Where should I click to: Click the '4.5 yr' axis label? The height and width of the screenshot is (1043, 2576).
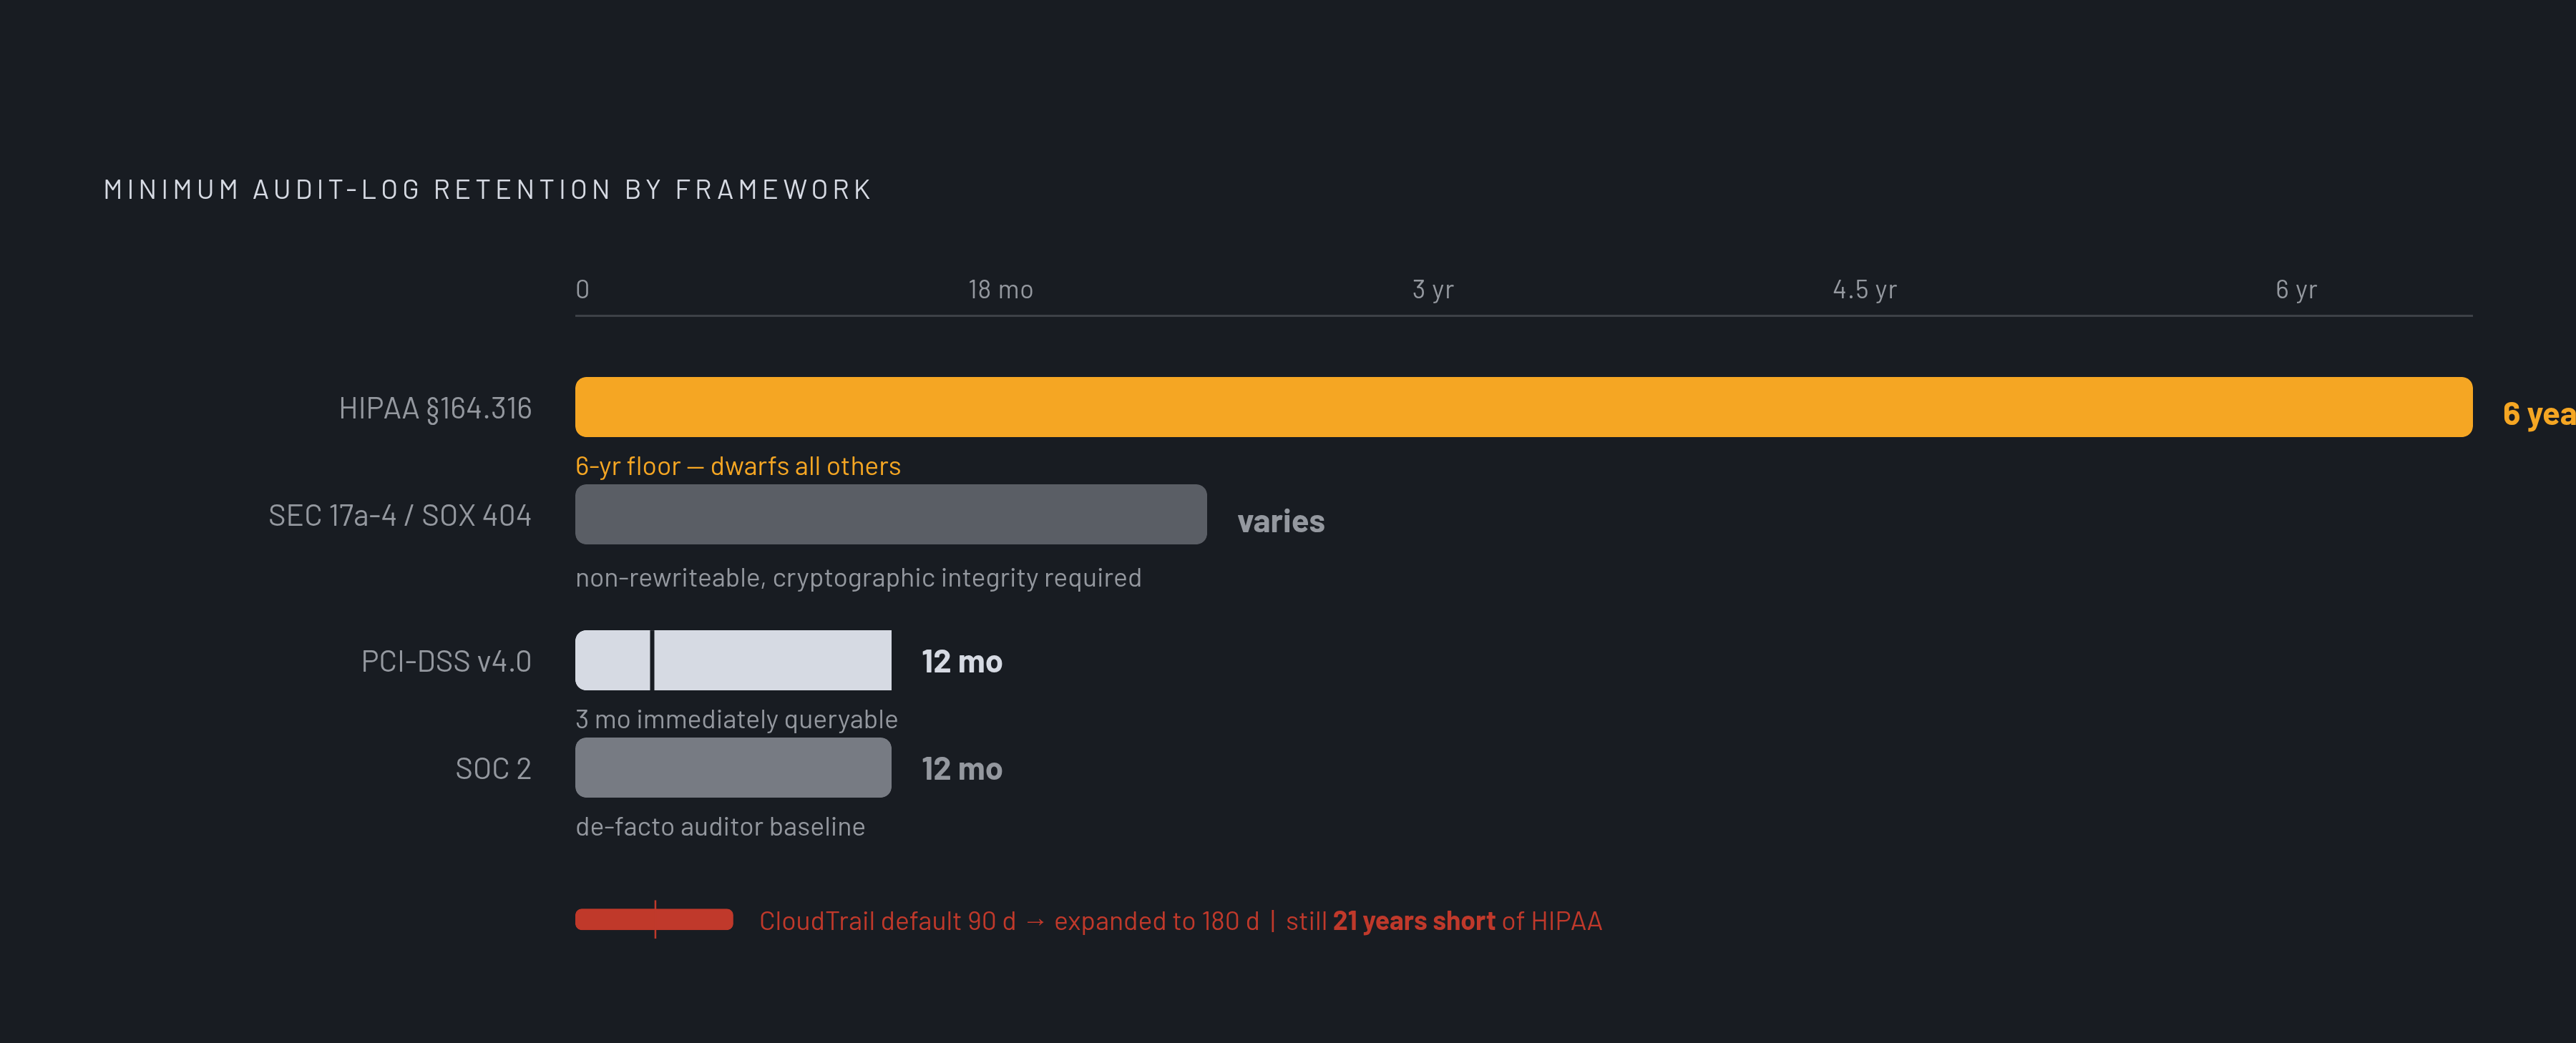[1864, 290]
